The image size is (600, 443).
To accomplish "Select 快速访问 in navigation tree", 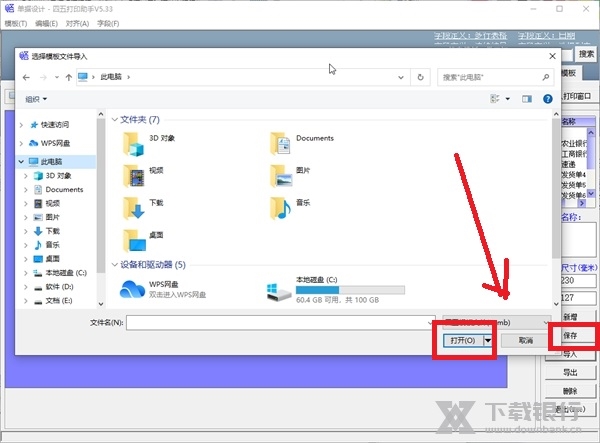I will (55, 125).
